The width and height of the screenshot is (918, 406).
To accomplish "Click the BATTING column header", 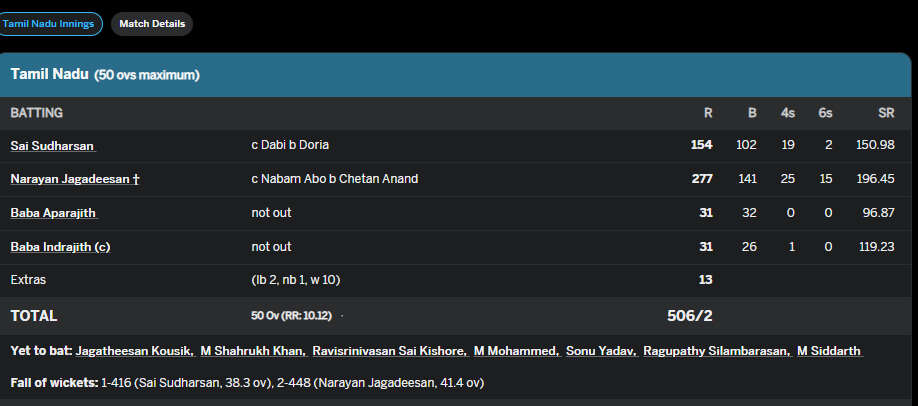I will [37, 113].
